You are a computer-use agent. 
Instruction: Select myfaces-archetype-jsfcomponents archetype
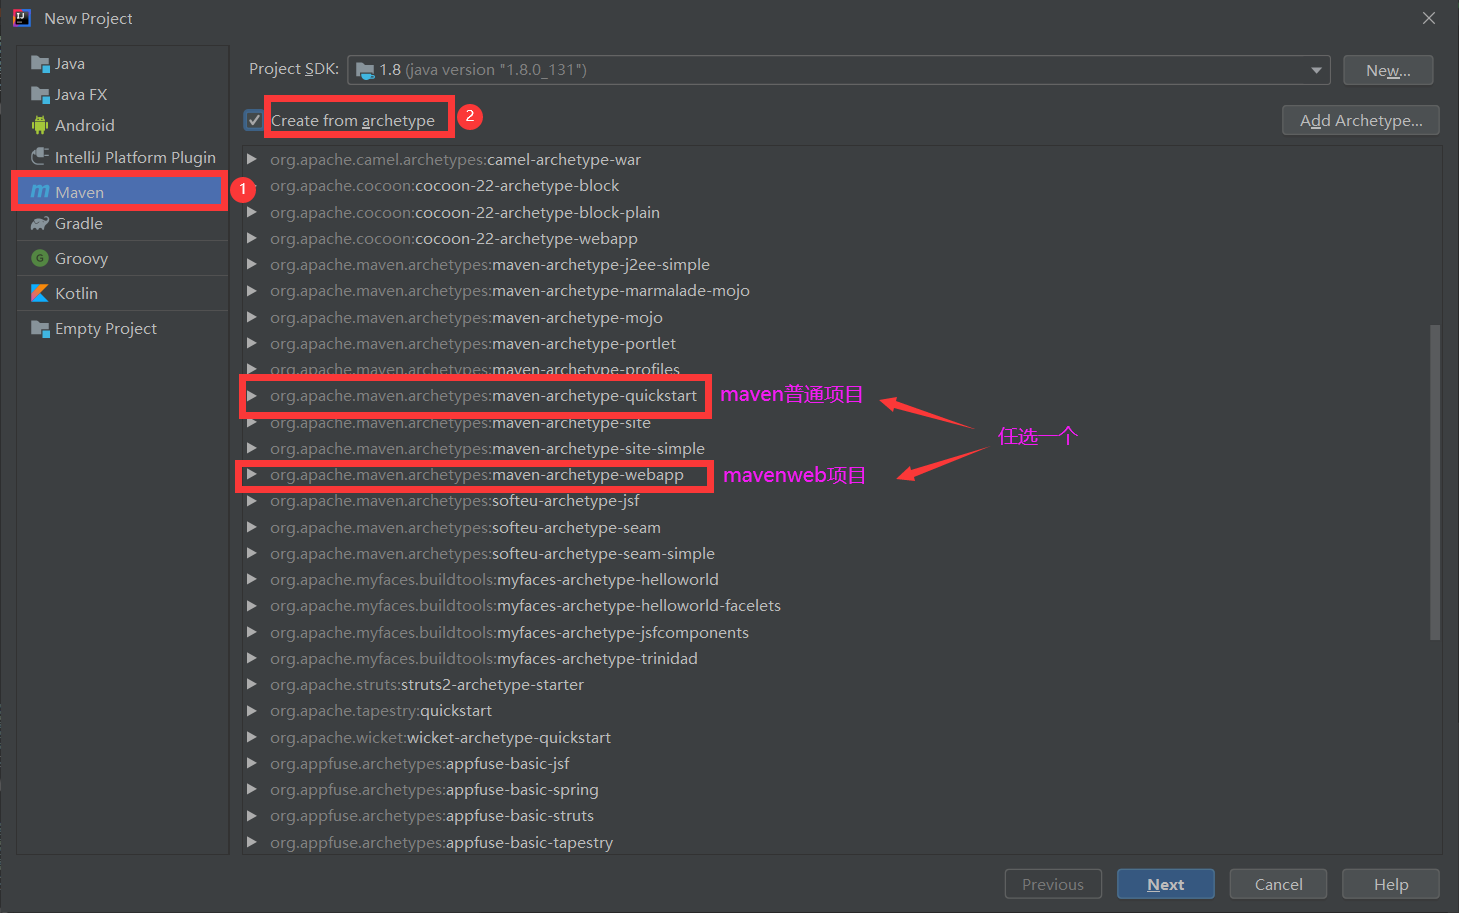coord(509,633)
